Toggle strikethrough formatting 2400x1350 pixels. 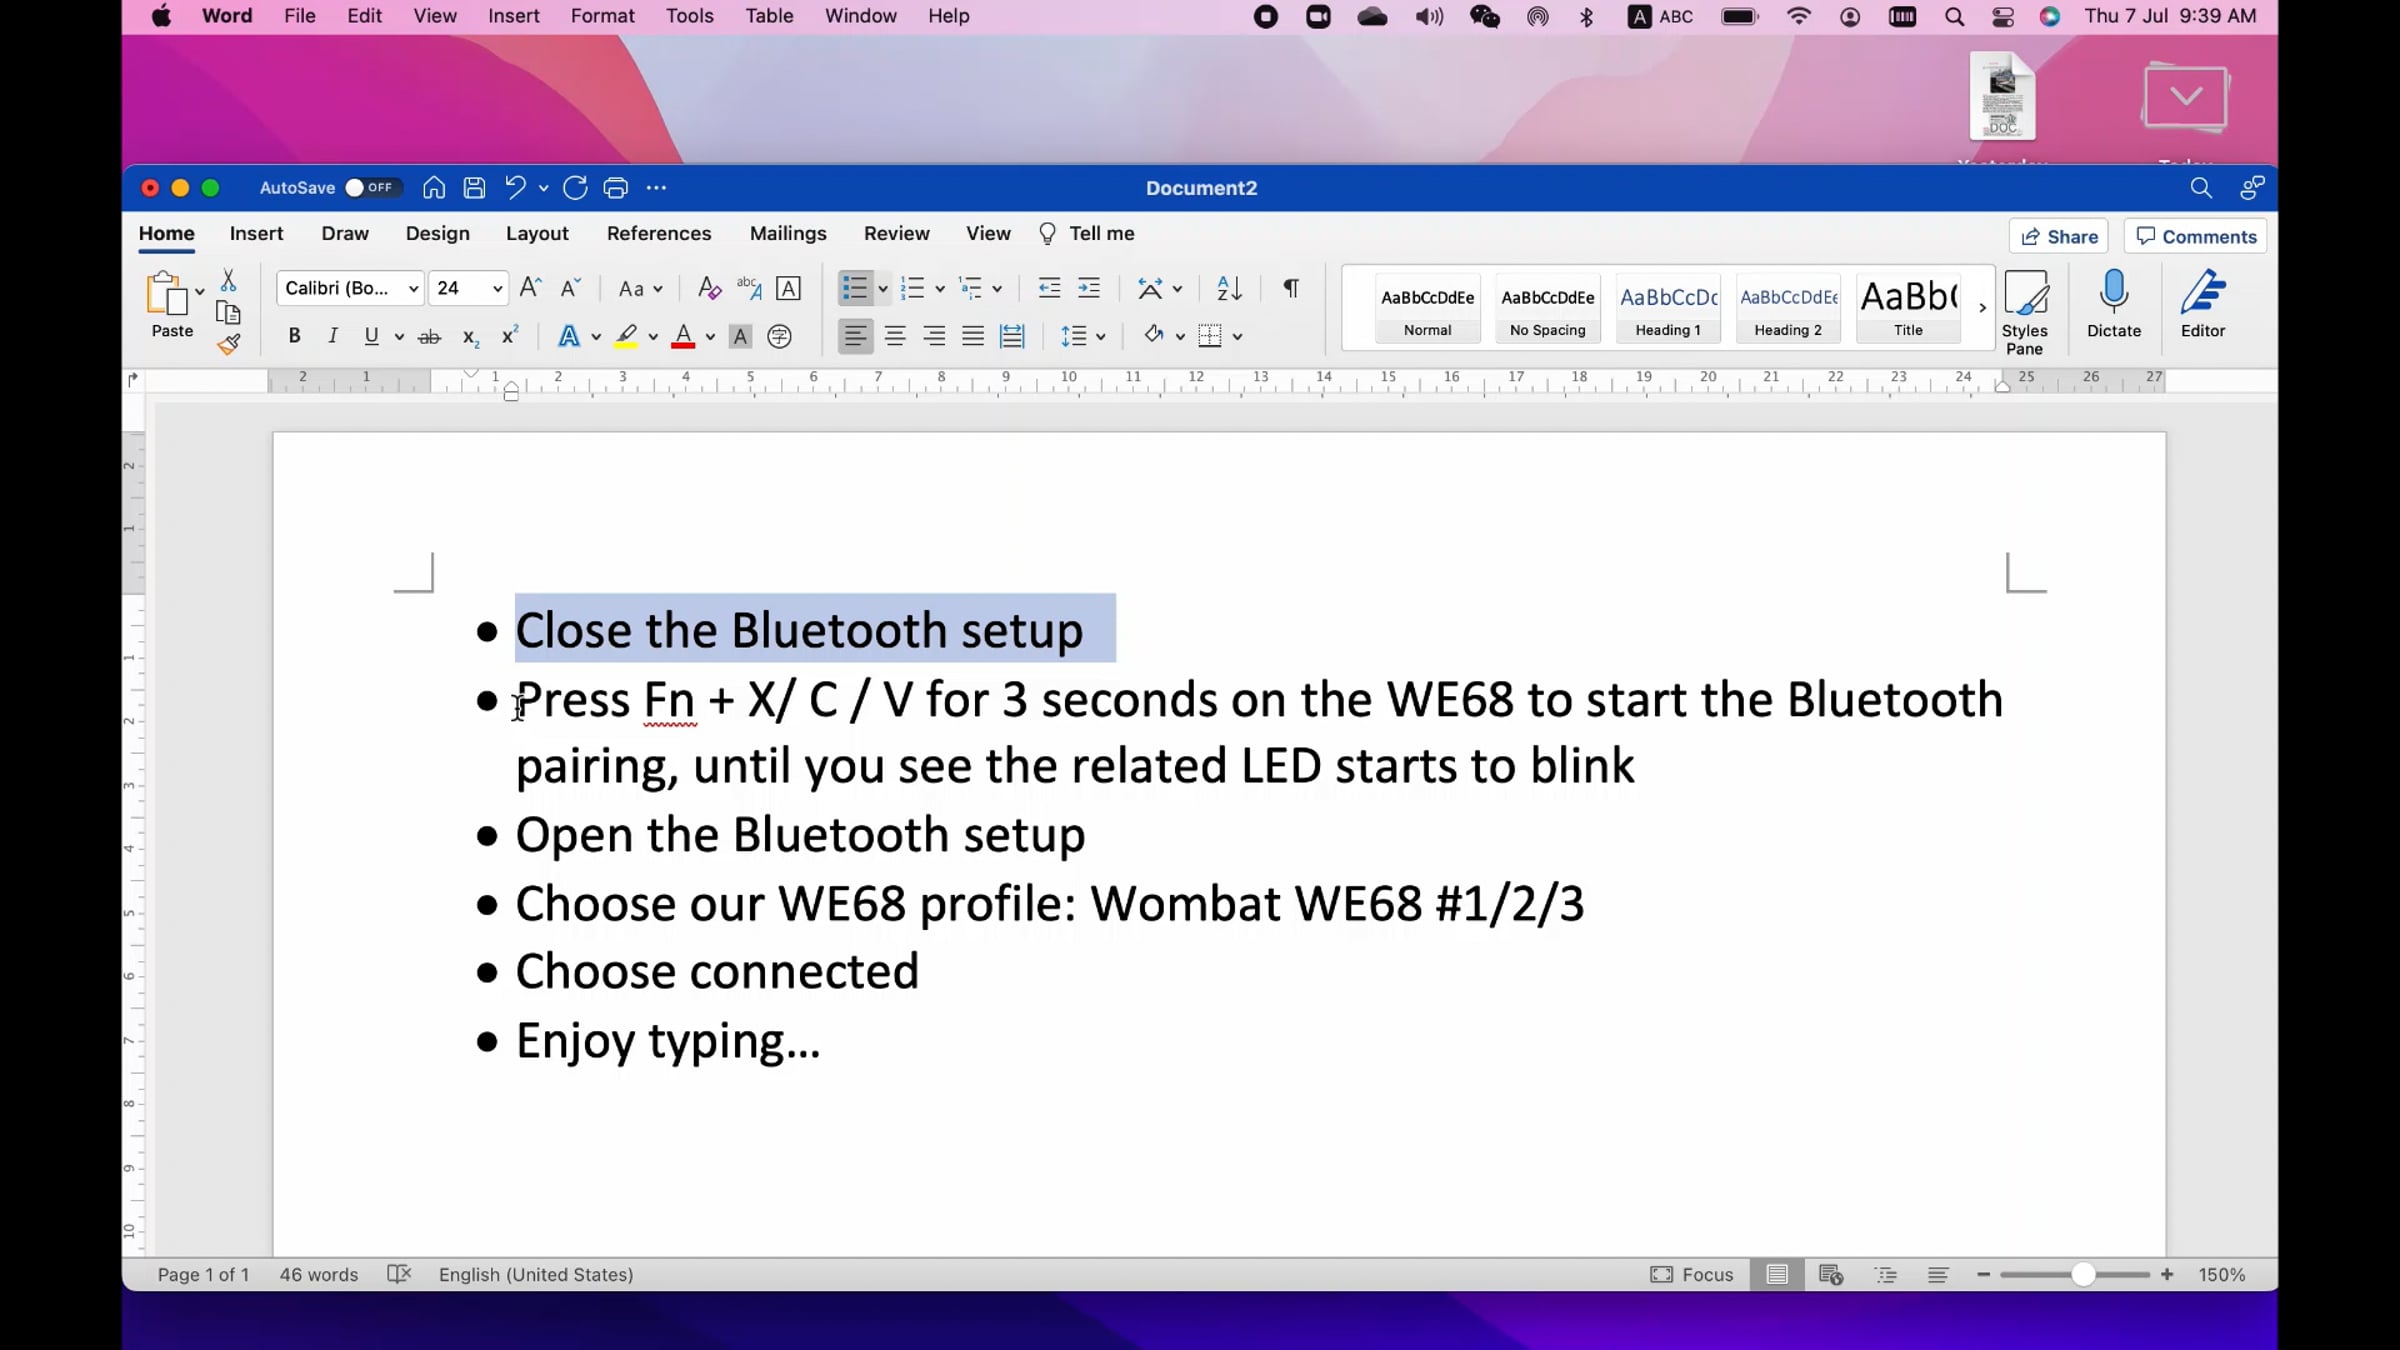429,337
